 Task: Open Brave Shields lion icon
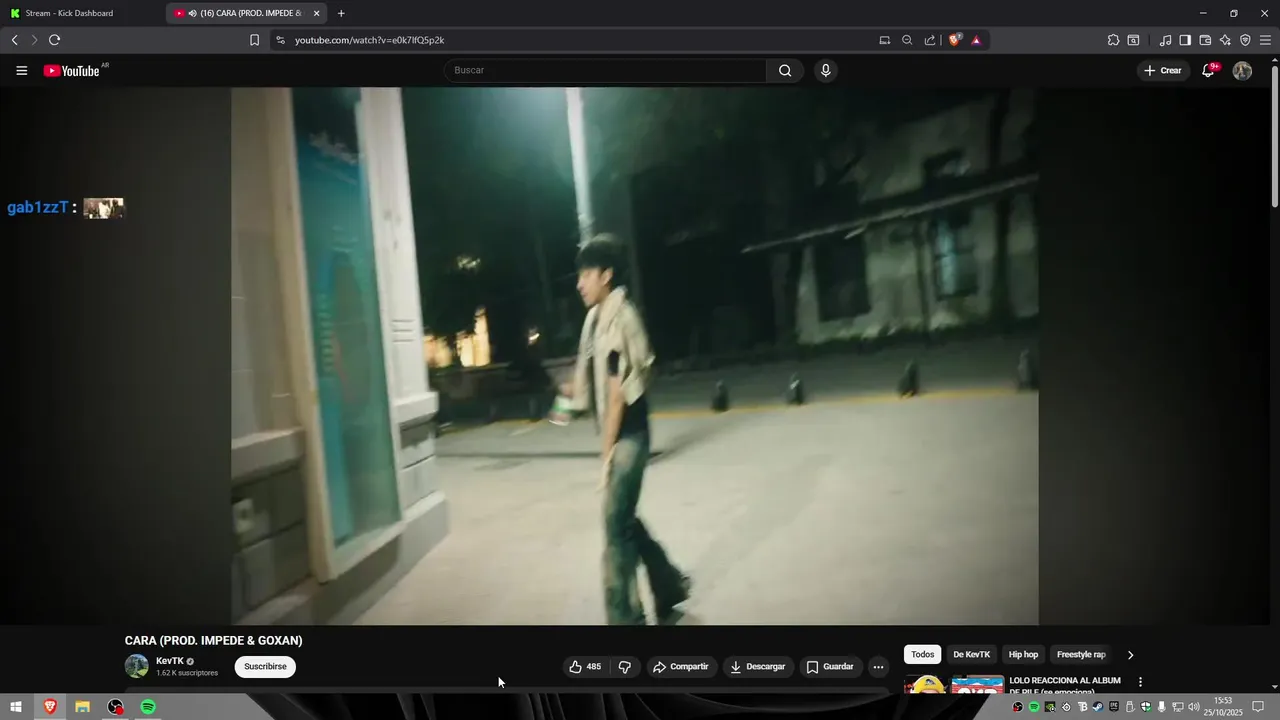pyautogui.click(x=954, y=40)
